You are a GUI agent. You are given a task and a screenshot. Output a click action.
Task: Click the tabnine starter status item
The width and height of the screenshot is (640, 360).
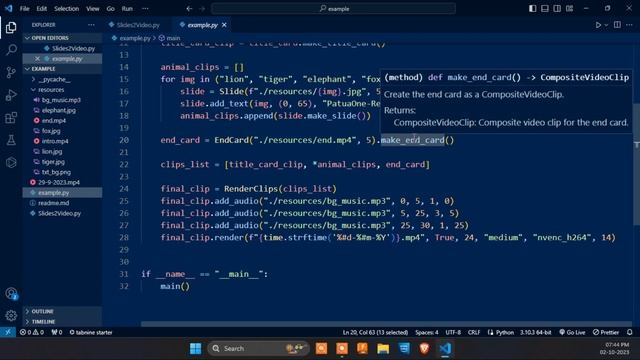pyautogui.click(x=91, y=332)
